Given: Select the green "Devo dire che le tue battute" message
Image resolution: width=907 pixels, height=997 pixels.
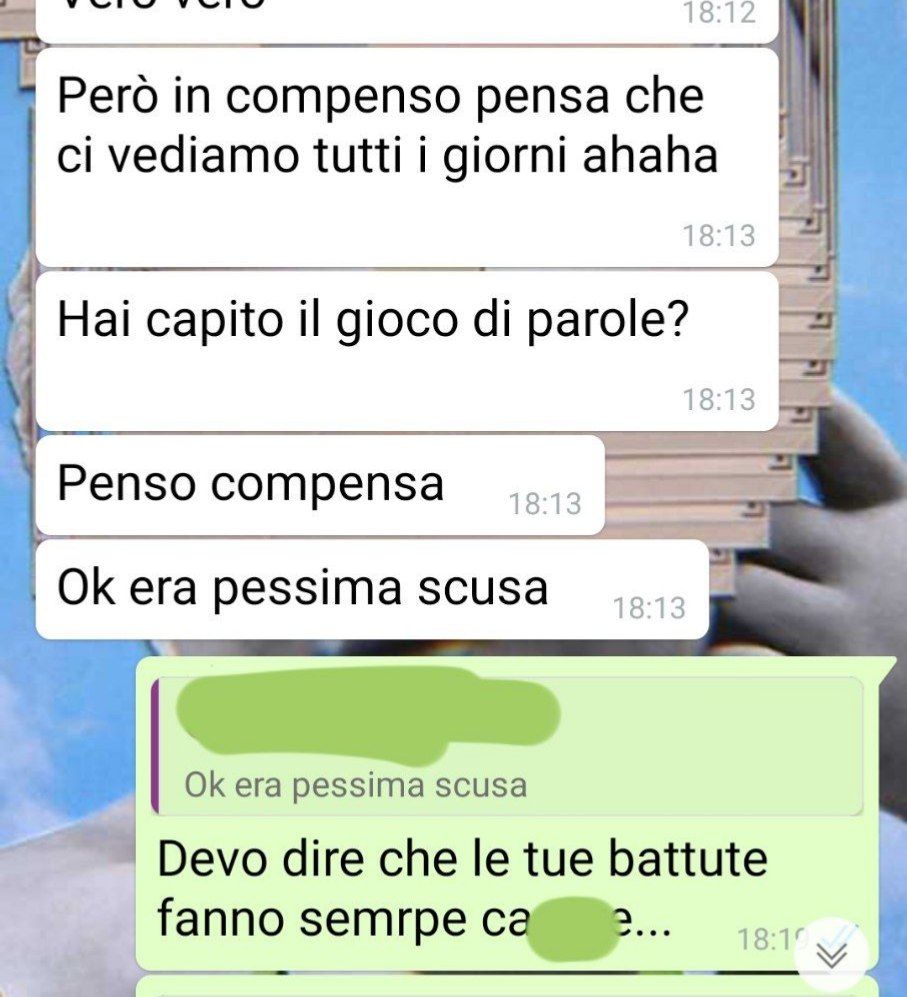Looking at the screenshot, I should [x=507, y=813].
